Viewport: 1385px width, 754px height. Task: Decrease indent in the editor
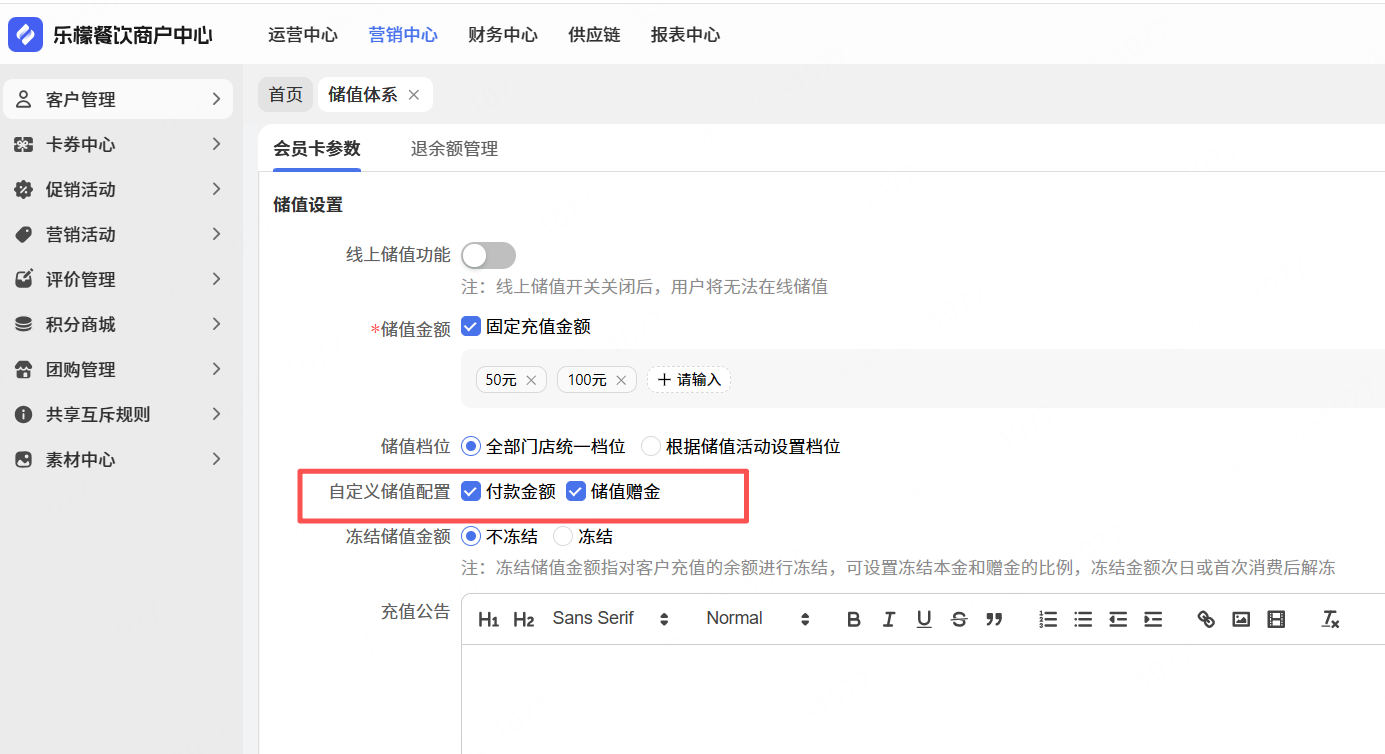tap(1118, 619)
